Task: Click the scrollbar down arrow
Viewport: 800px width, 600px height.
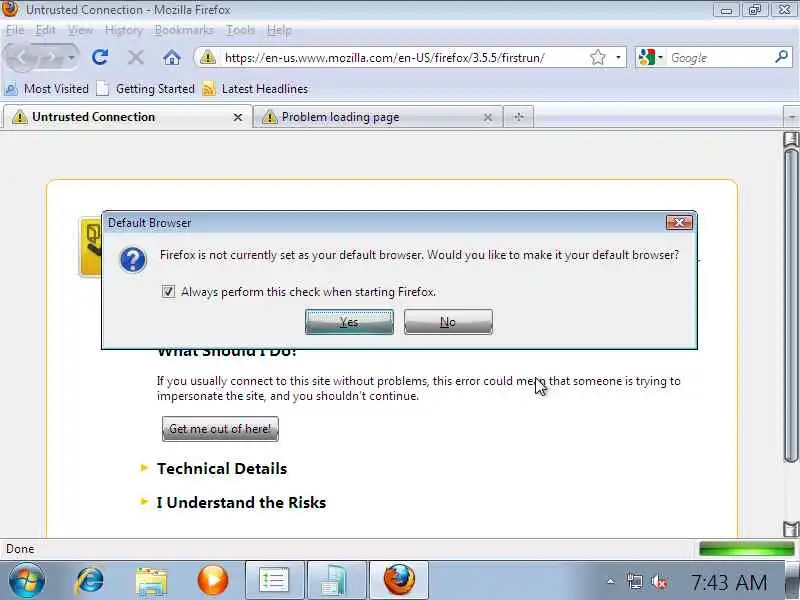Action: tap(791, 529)
